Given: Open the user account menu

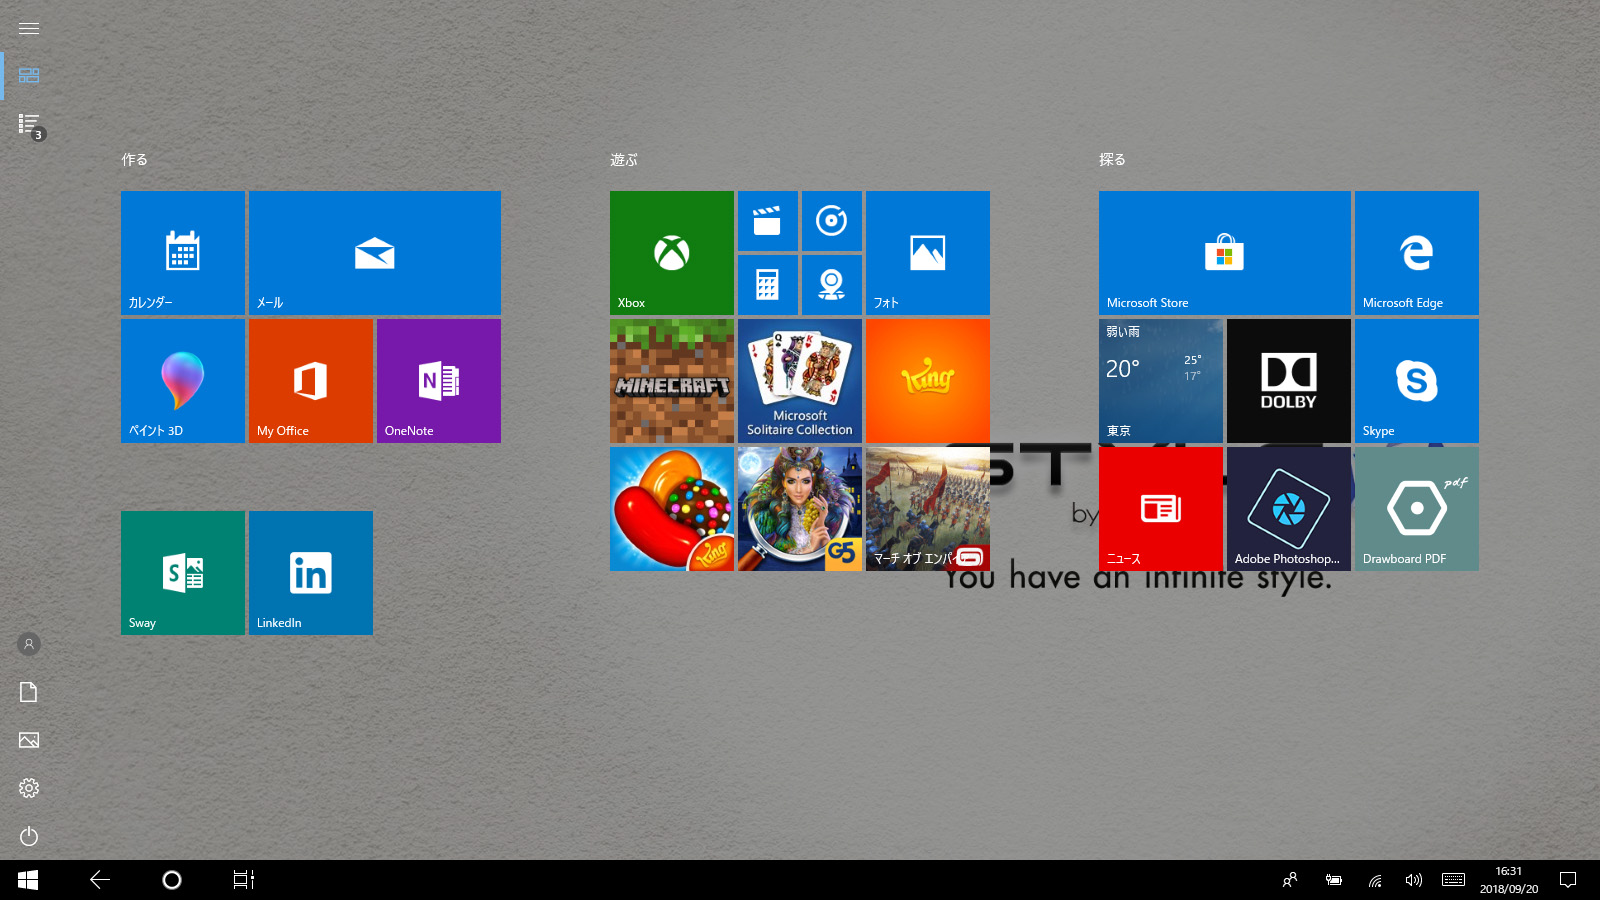Looking at the screenshot, I should (x=29, y=644).
